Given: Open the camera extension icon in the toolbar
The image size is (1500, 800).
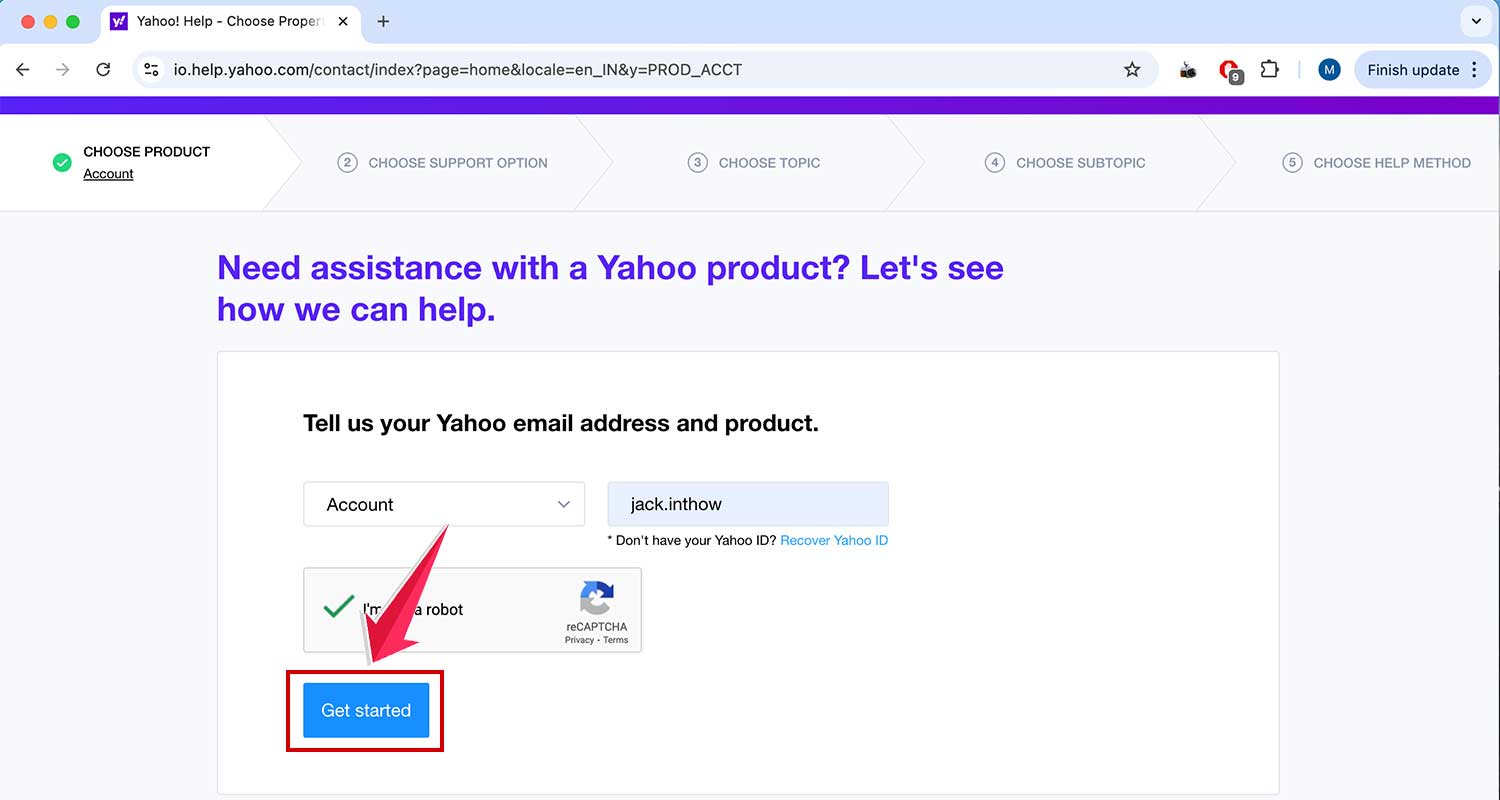Looking at the screenshot, I should pyautogui.click(x=1187, y=69).
